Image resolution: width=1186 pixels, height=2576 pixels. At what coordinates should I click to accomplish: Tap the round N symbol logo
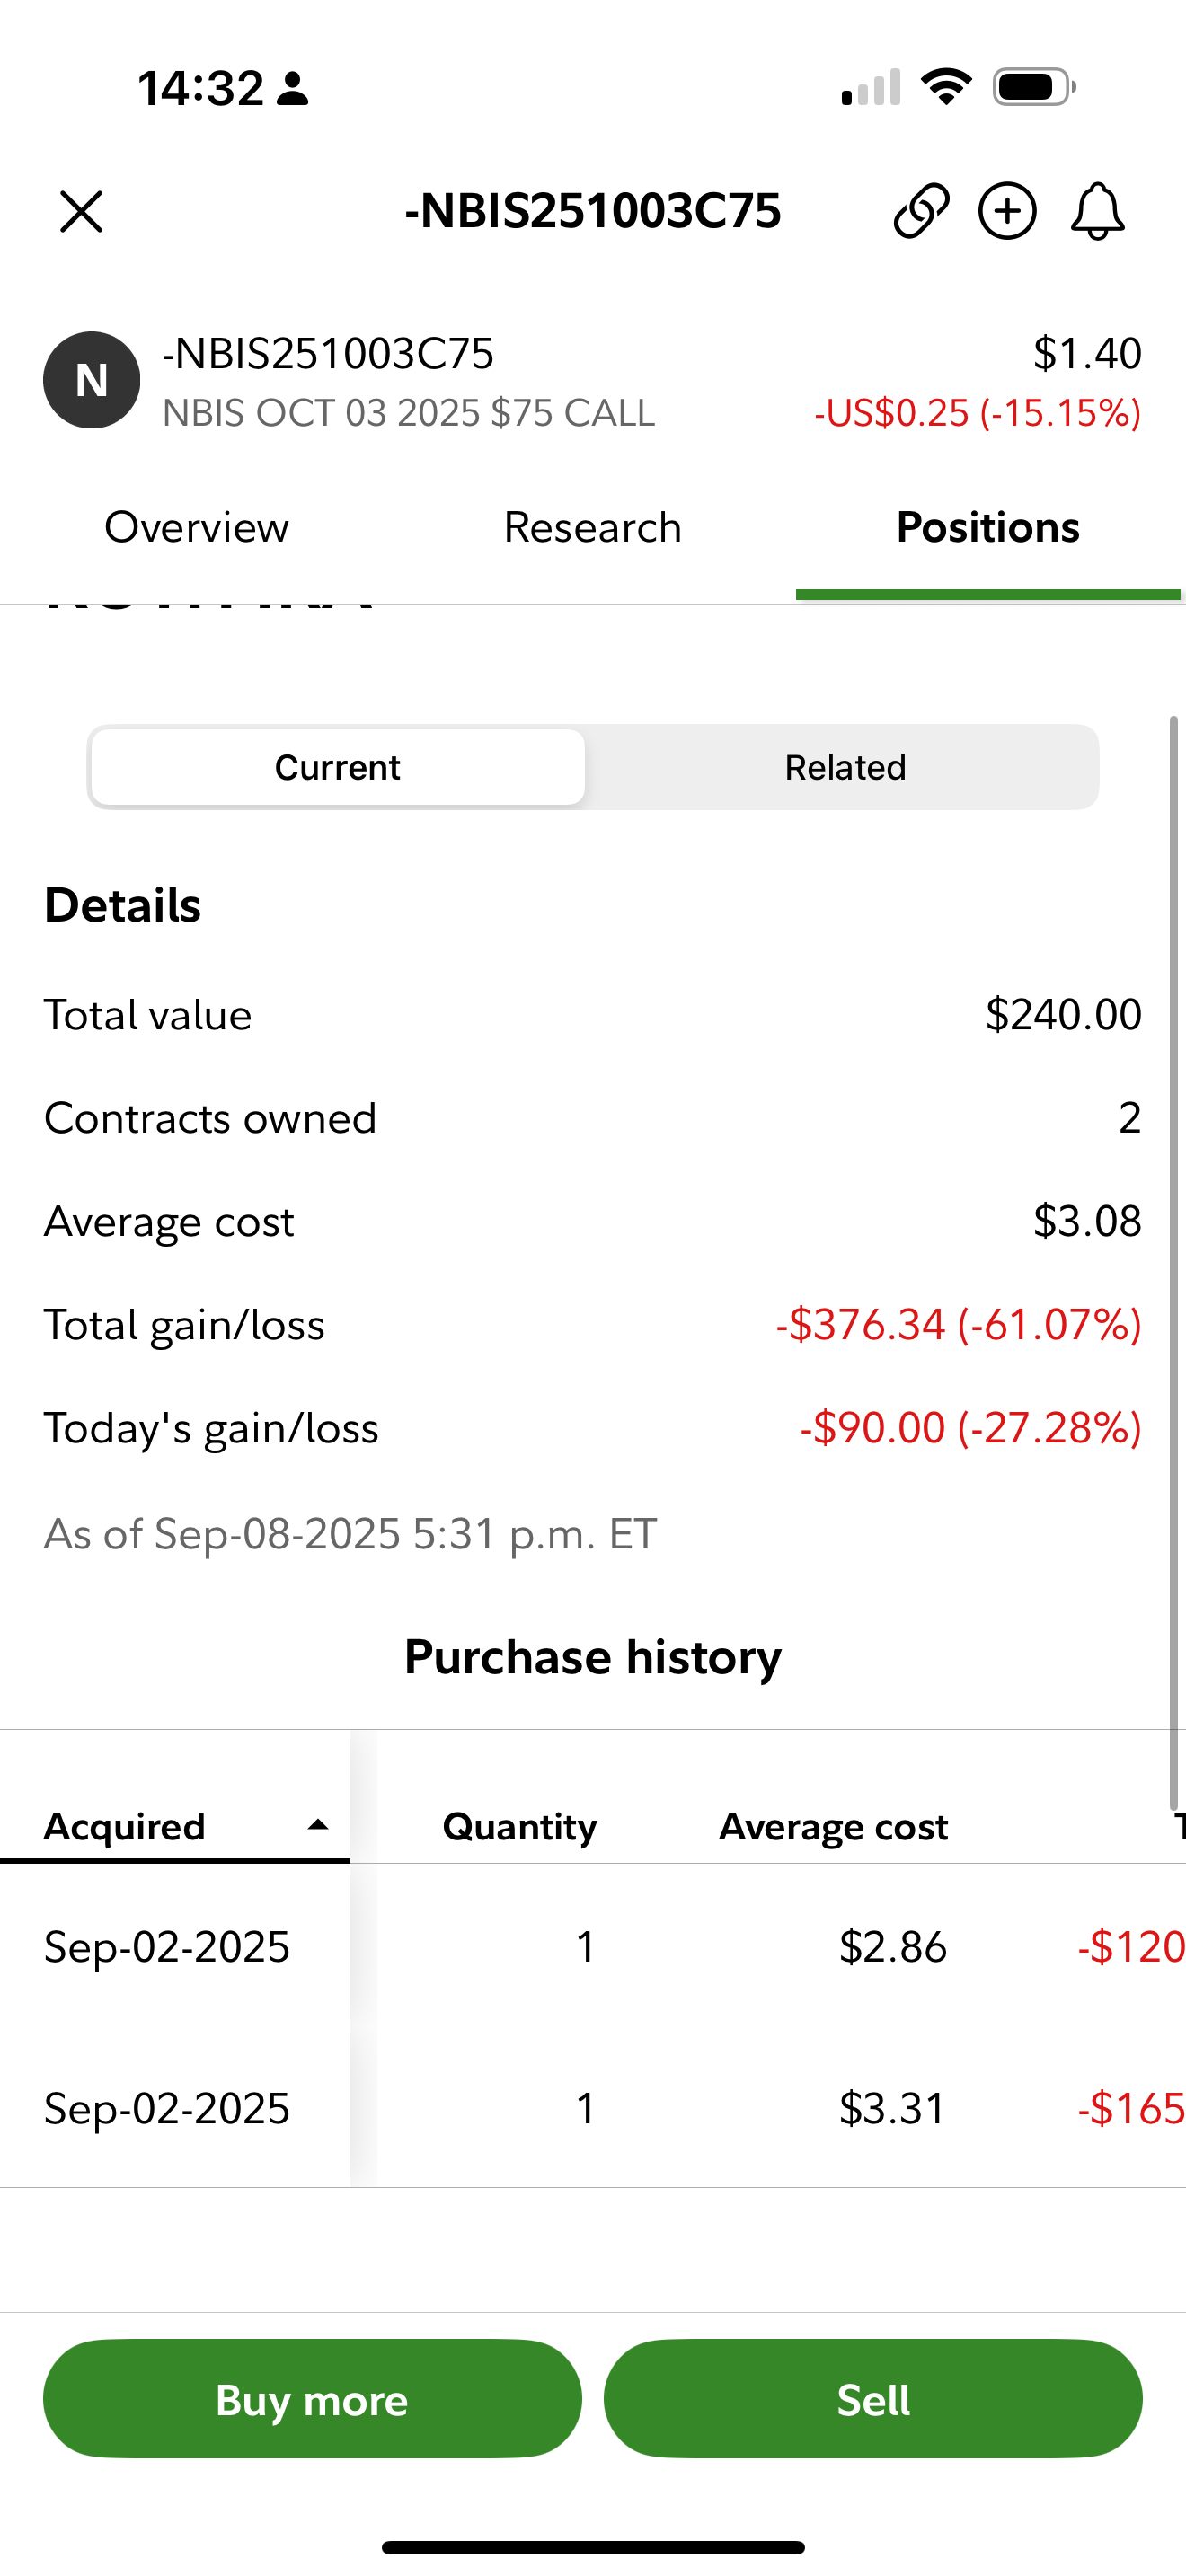coord(91,380)
